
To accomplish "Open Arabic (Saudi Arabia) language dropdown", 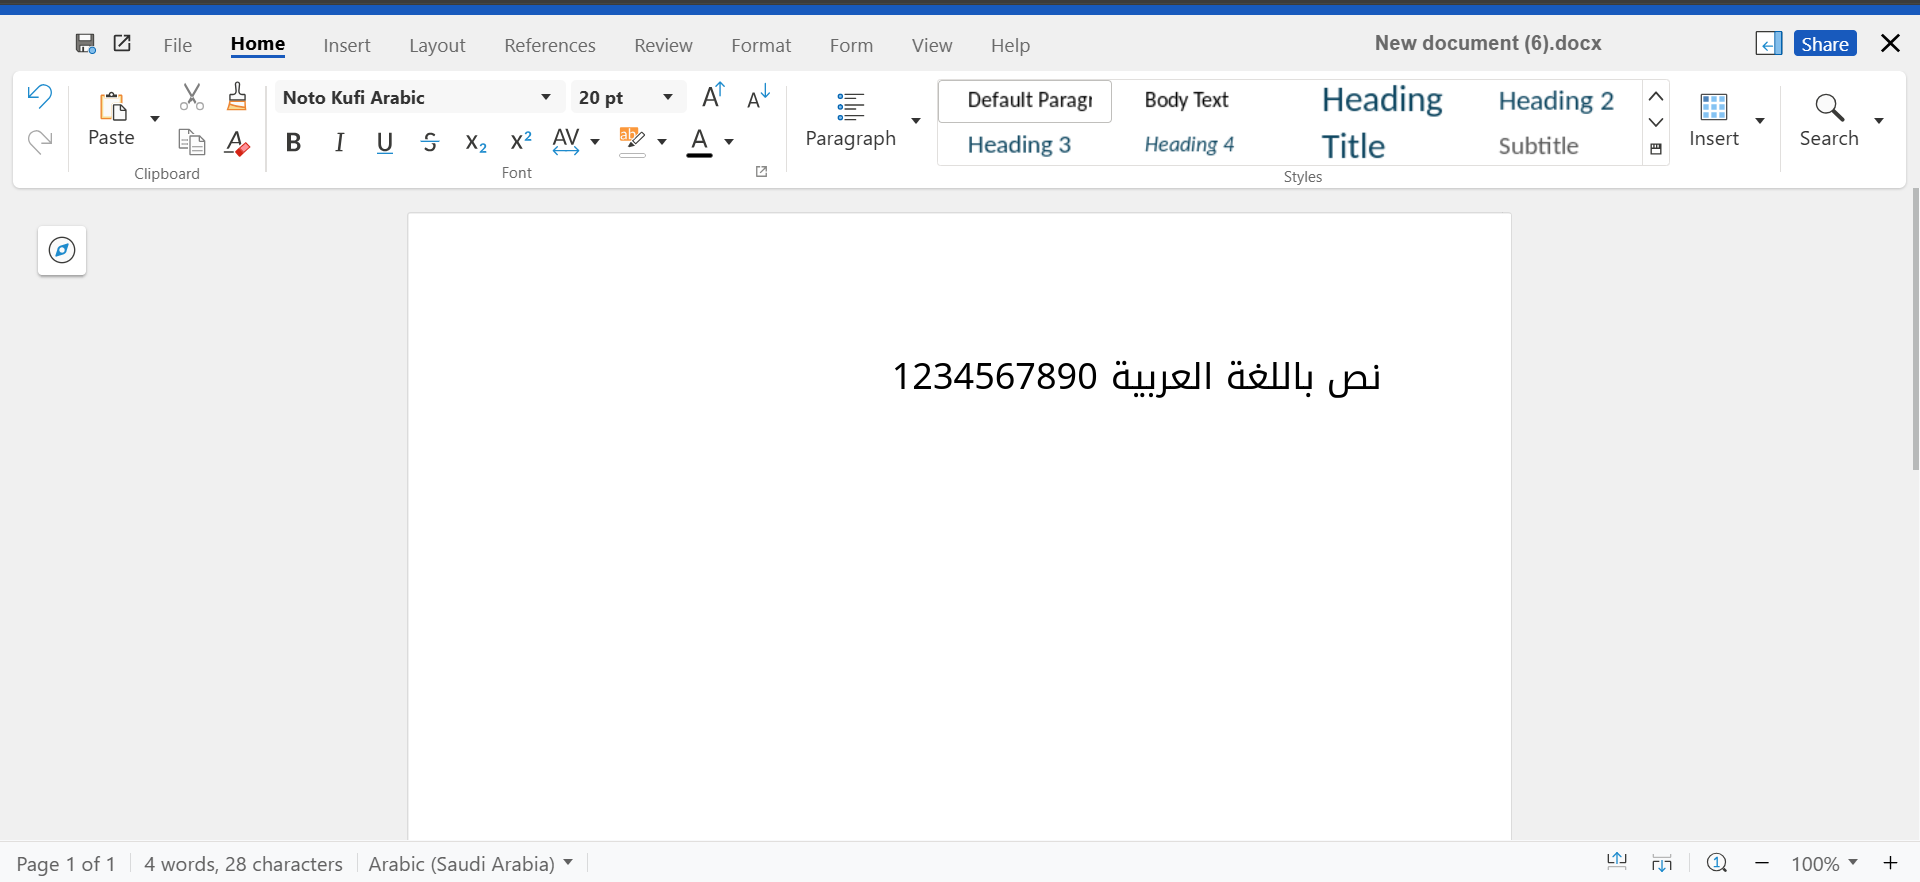I will pos(568,863).
